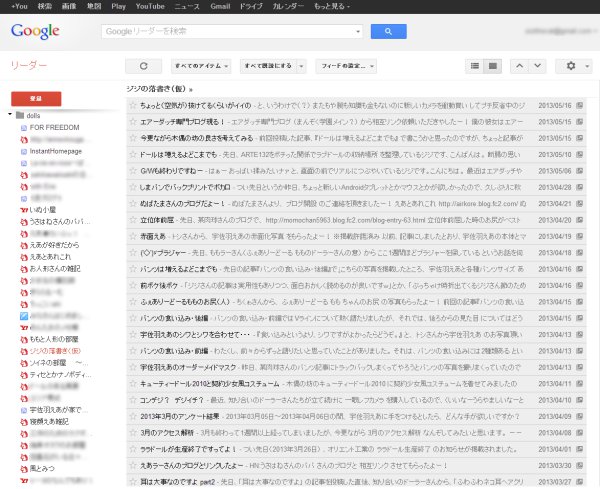This screenshot has height=489, width=600.
Task: Star the 立位体前屈 entry
Action: pos(133,220)
